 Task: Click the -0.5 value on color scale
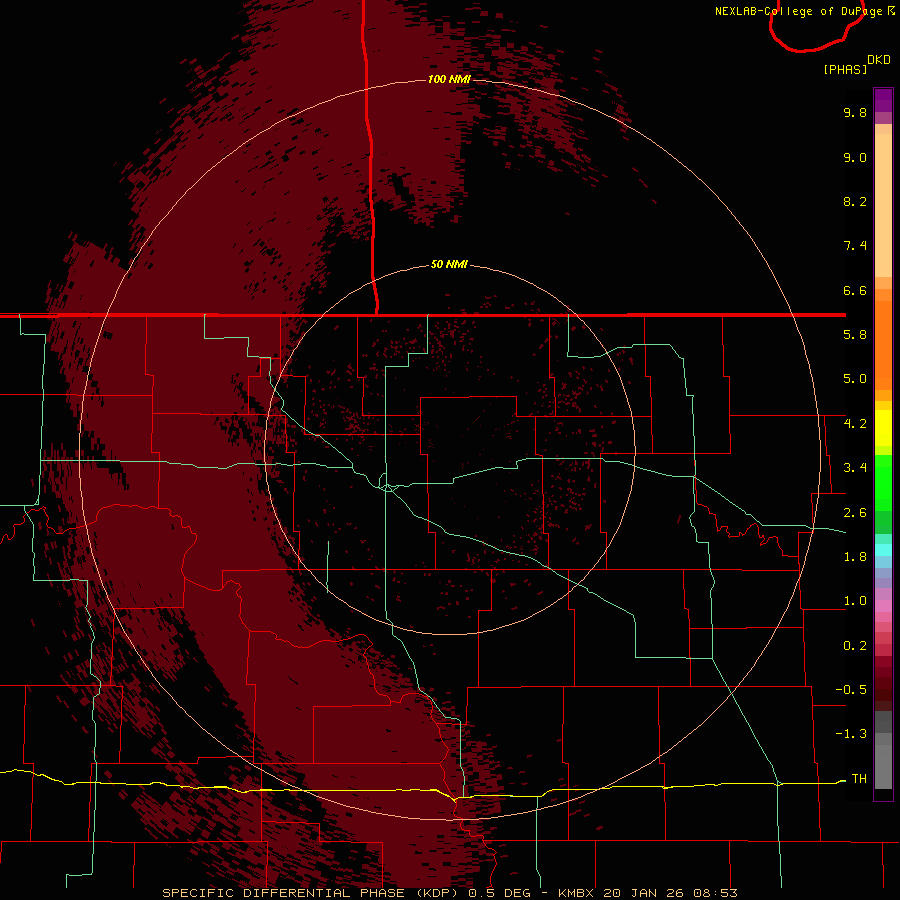[851, 690]
